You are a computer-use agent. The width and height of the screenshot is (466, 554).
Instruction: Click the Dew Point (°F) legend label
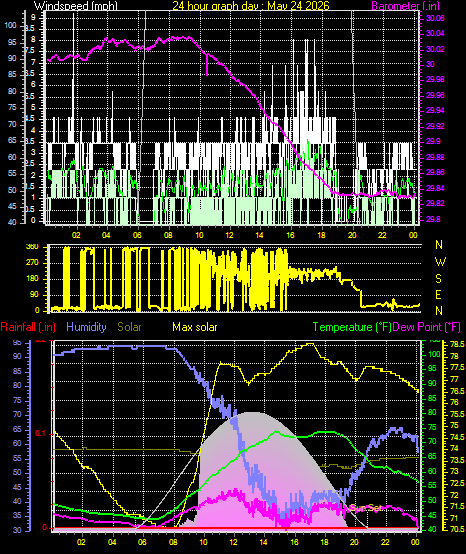coord(427,327)
